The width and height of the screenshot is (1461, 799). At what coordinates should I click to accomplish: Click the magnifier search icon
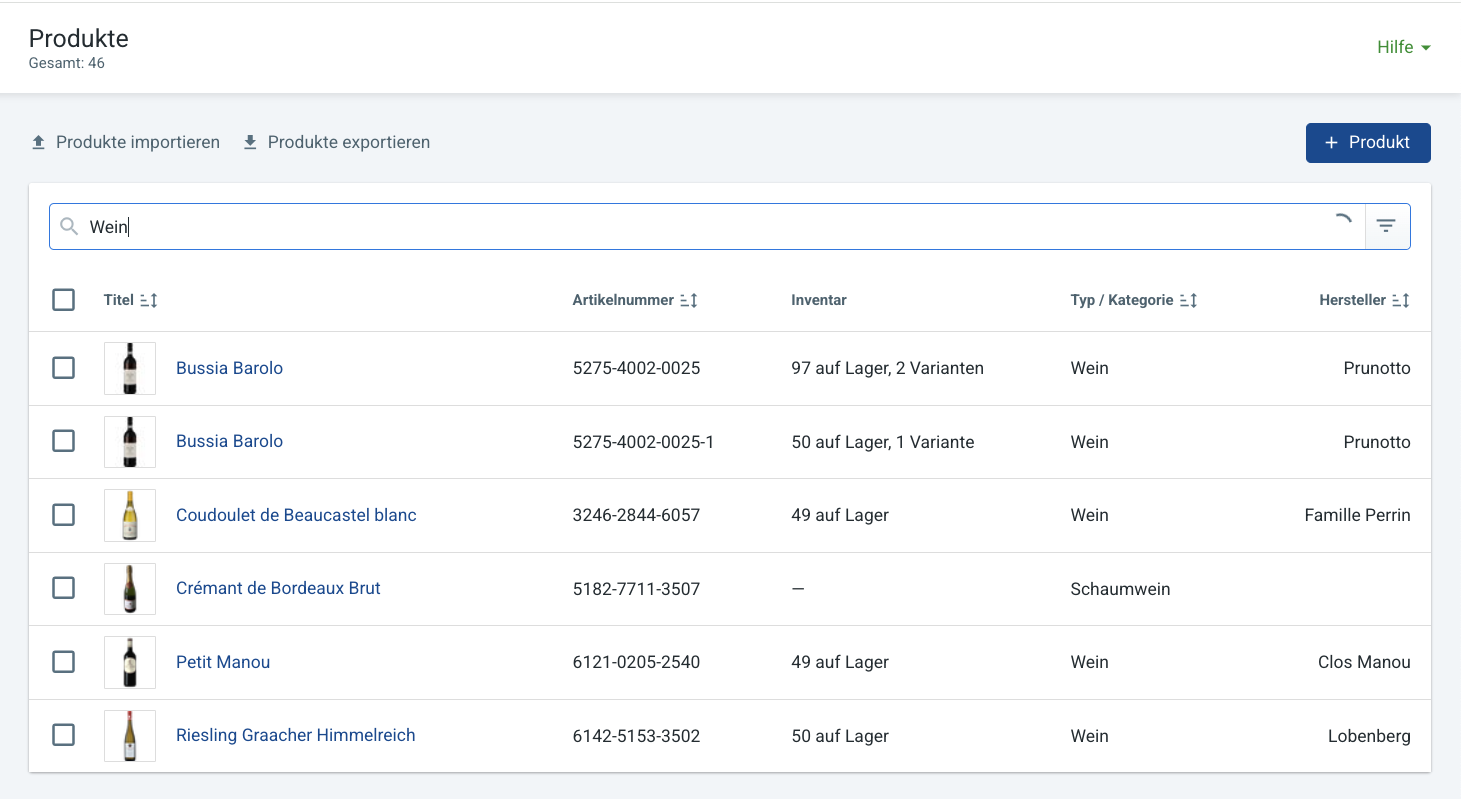pos(69,227)
